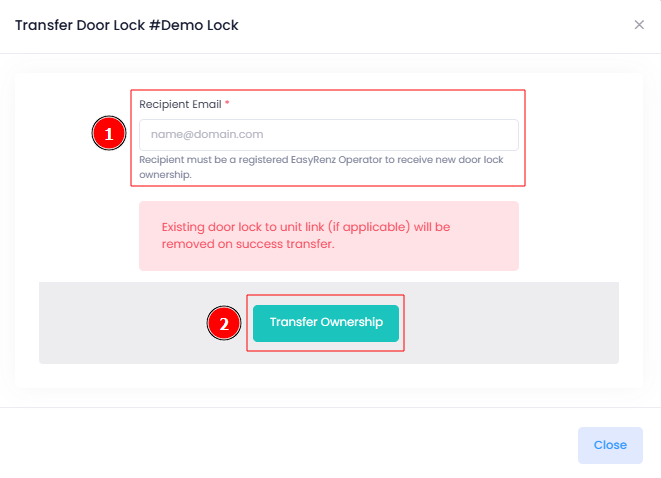
Task: Click the red outline around the email section
Action: pyautogui.click(x=328, y=90)
